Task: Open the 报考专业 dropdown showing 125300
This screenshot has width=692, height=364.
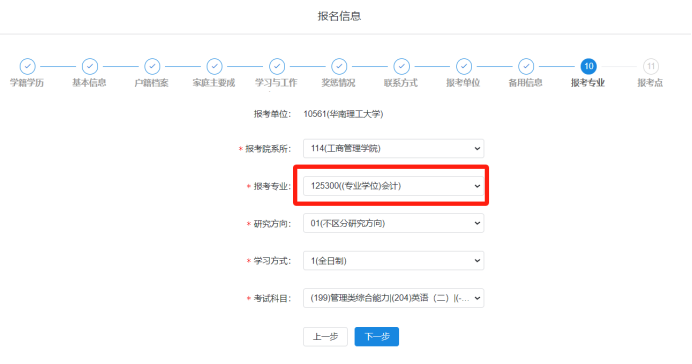Action: (x=393, y=186)
